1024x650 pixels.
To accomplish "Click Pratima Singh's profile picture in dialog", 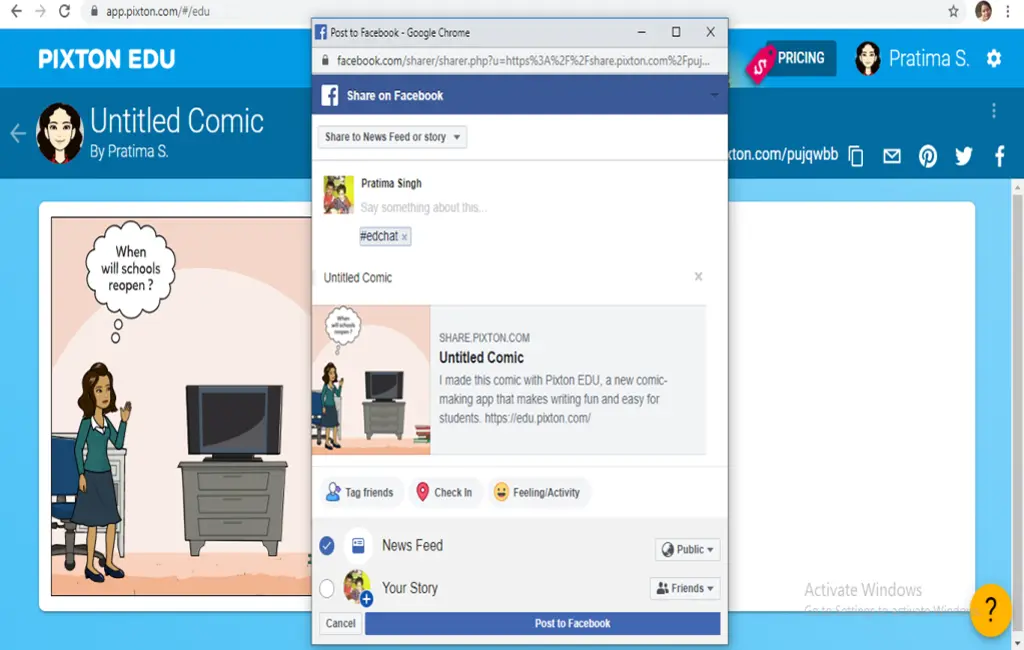I will [x=338, y=195].
